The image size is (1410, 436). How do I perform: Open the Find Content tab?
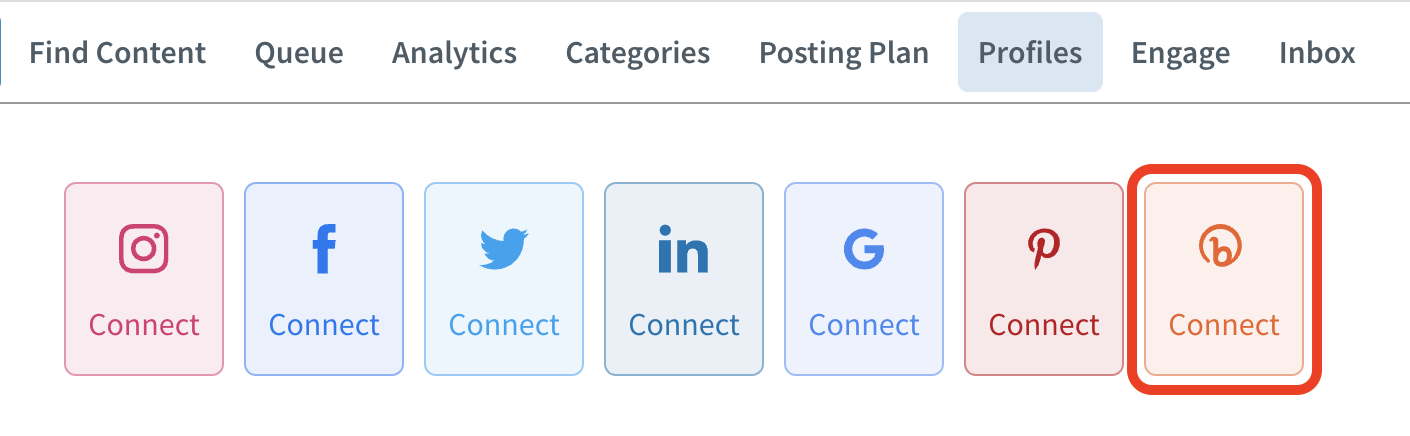pyautogui.click(x=117, y=52)
